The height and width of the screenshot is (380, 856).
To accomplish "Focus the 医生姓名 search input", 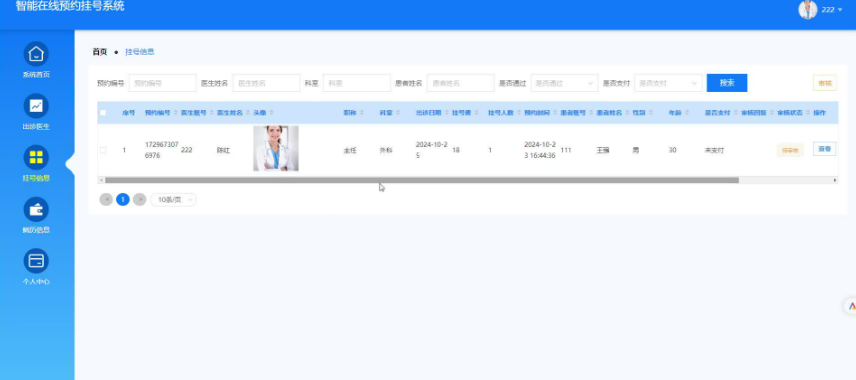I will pos(266,83).
